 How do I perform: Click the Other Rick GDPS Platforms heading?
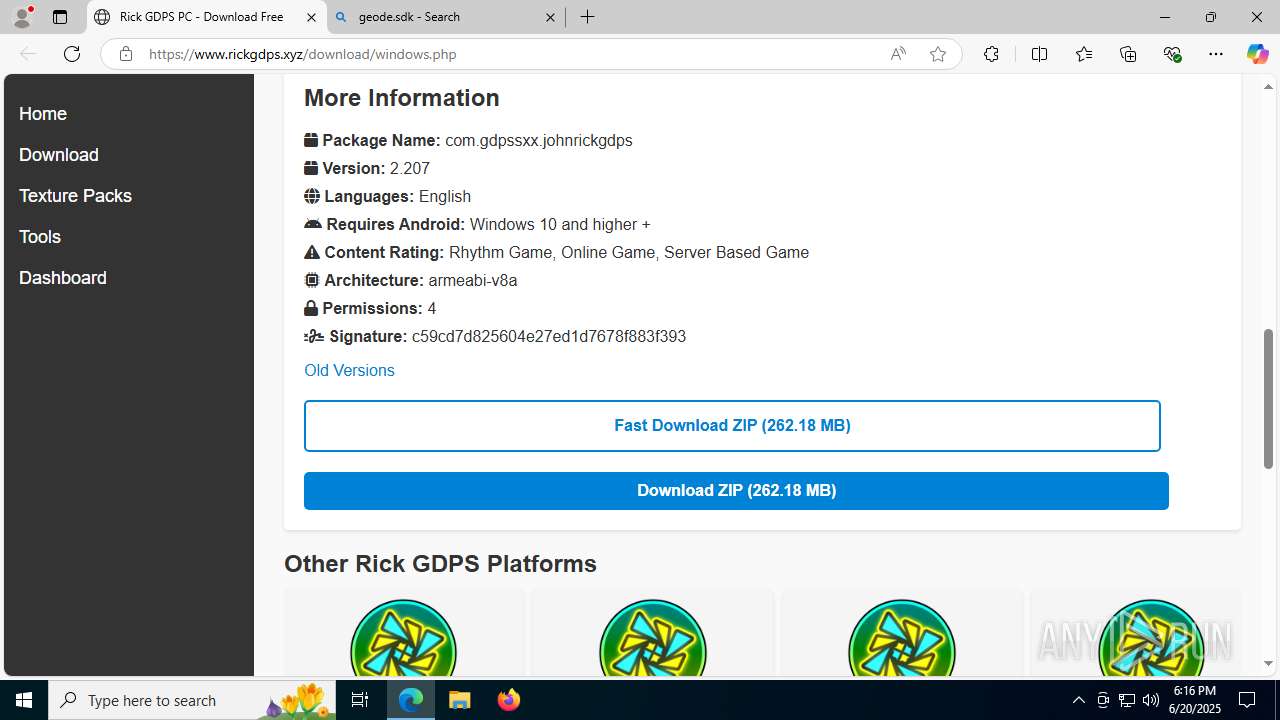440,564
